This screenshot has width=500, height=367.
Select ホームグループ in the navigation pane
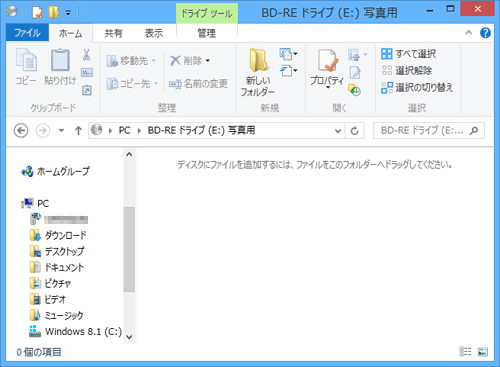[55, 171]
